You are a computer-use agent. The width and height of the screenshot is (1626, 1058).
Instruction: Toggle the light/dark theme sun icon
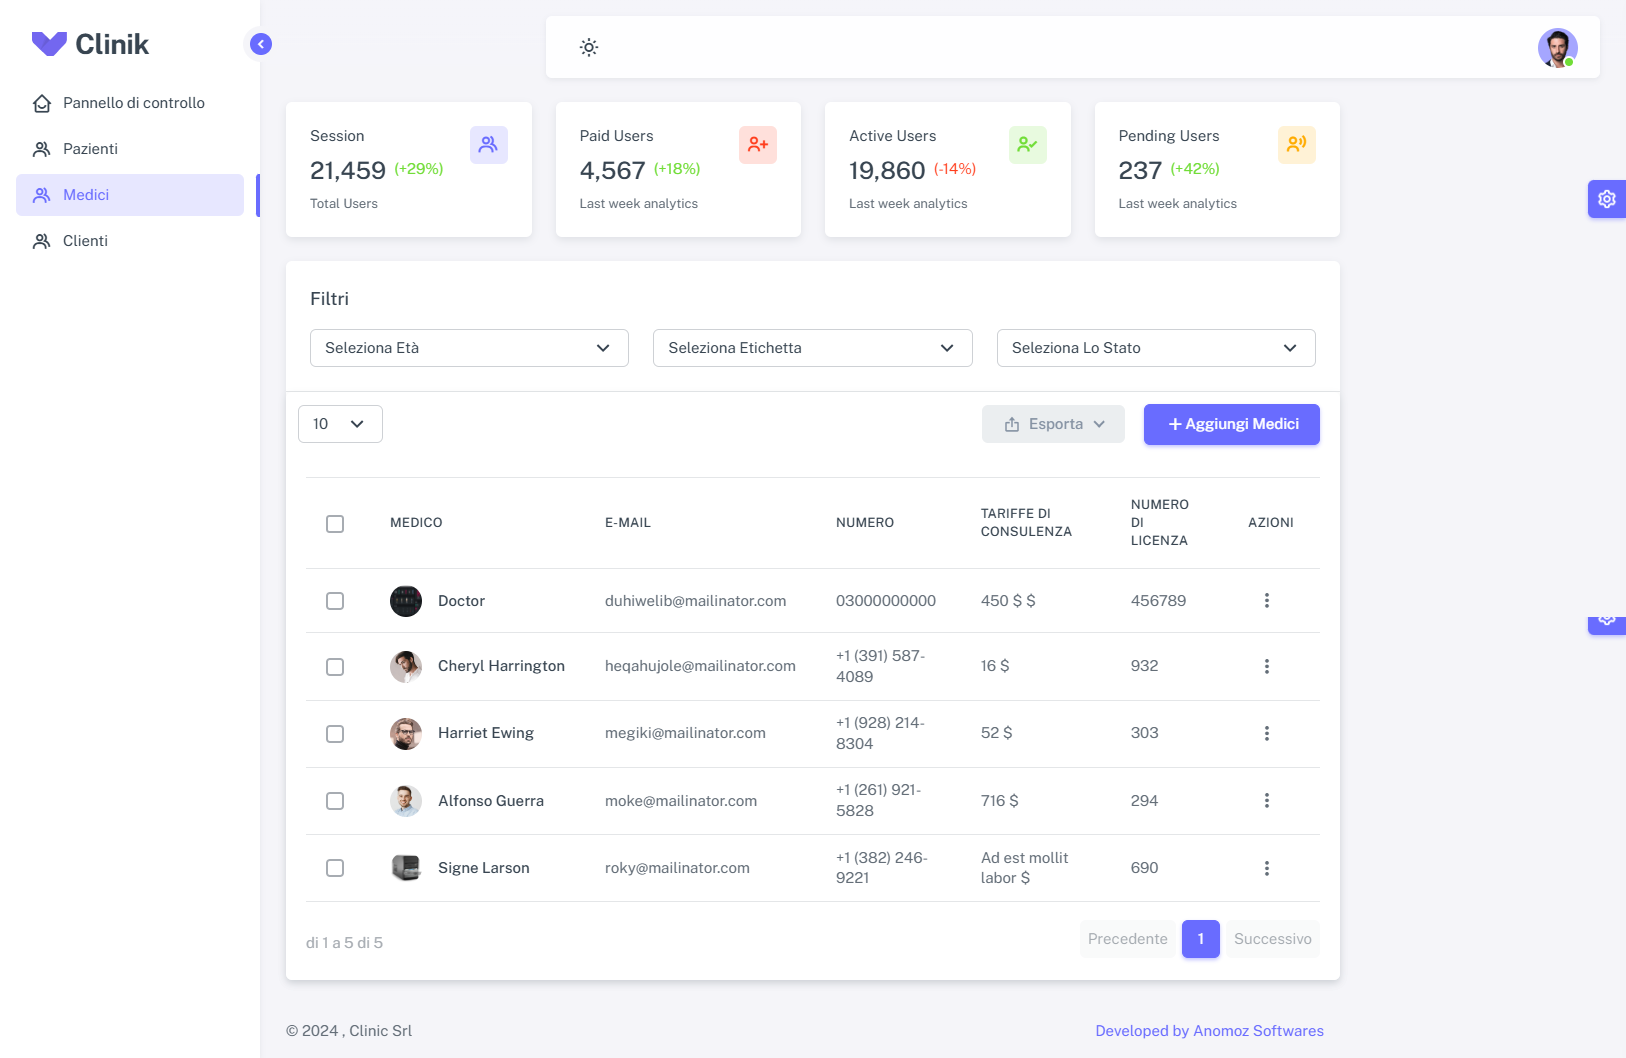(589, 47)
